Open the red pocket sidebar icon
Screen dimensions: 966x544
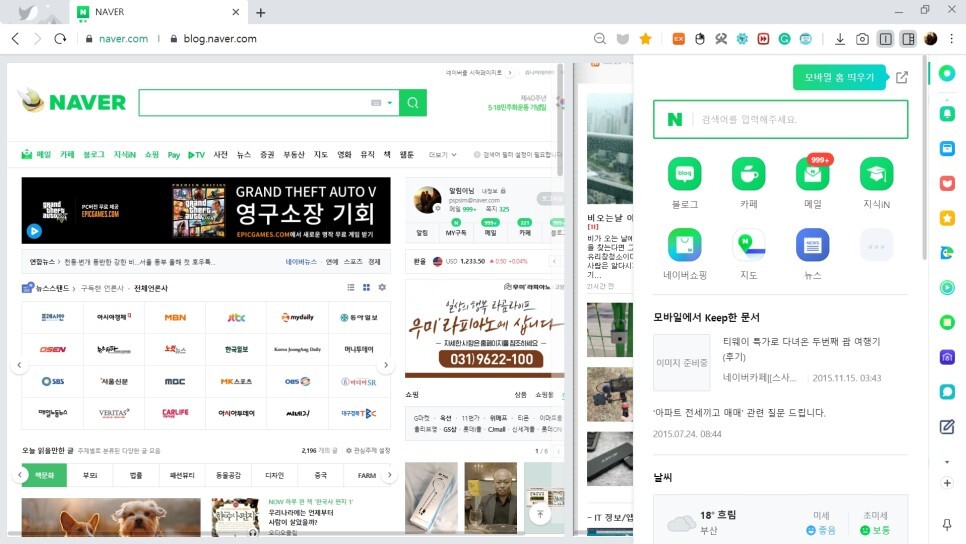pyautogui.click(x=947, y=183)
